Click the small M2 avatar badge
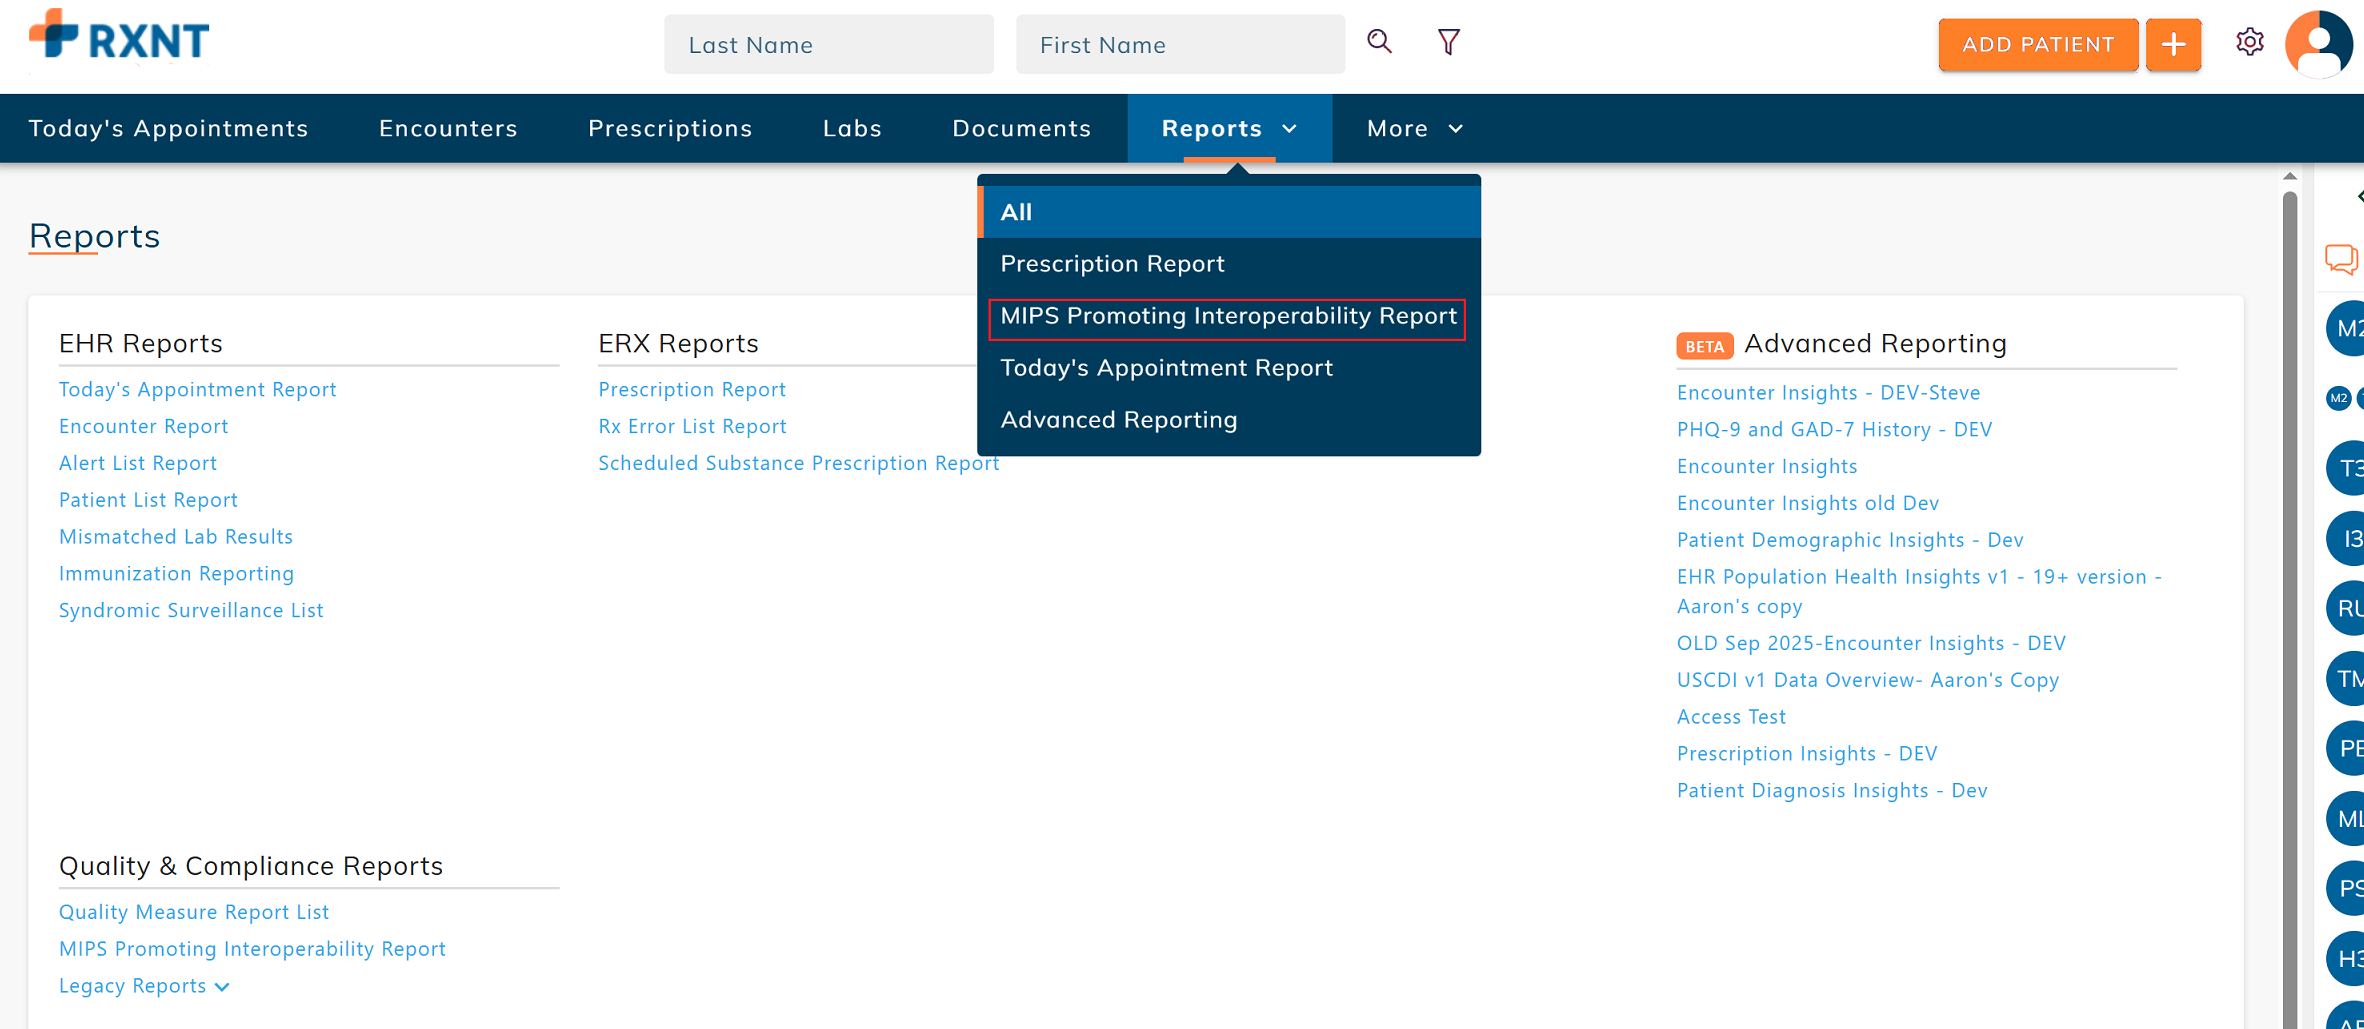The width and height of the screenshot is (2364, 1029). [x=2338, y=398]
